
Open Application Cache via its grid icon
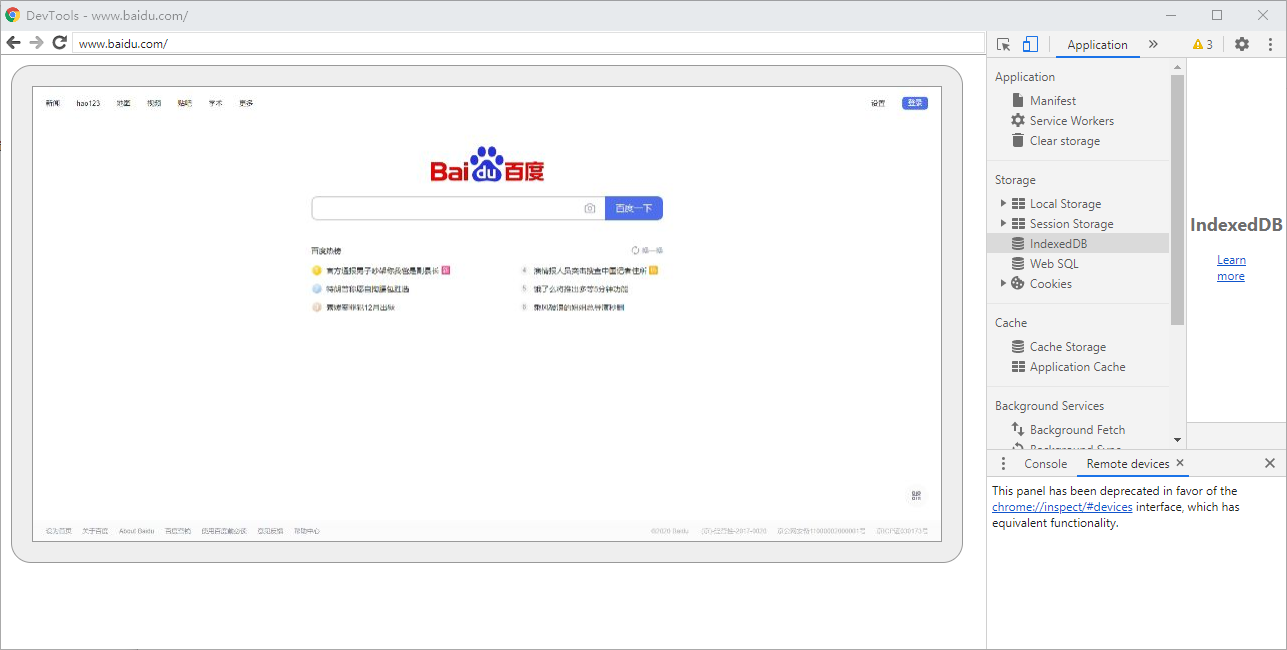pyautogui.click(x=1018, y=366)
